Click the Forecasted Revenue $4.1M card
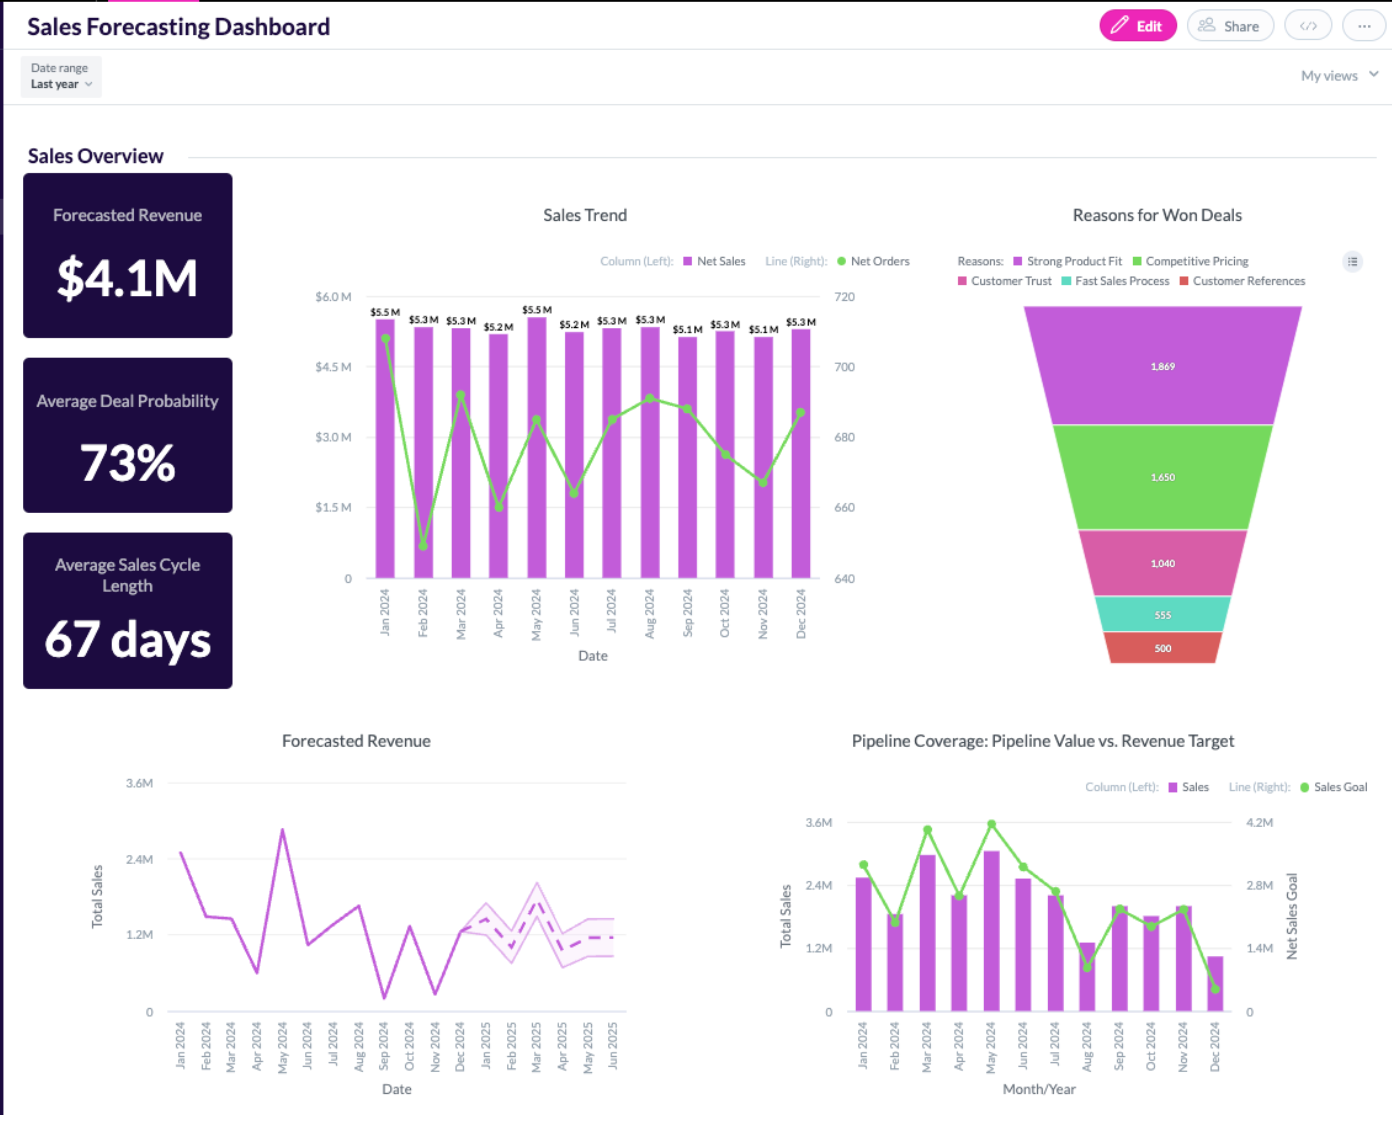Screen dimensions: 1392x1126 pos(128,256)
